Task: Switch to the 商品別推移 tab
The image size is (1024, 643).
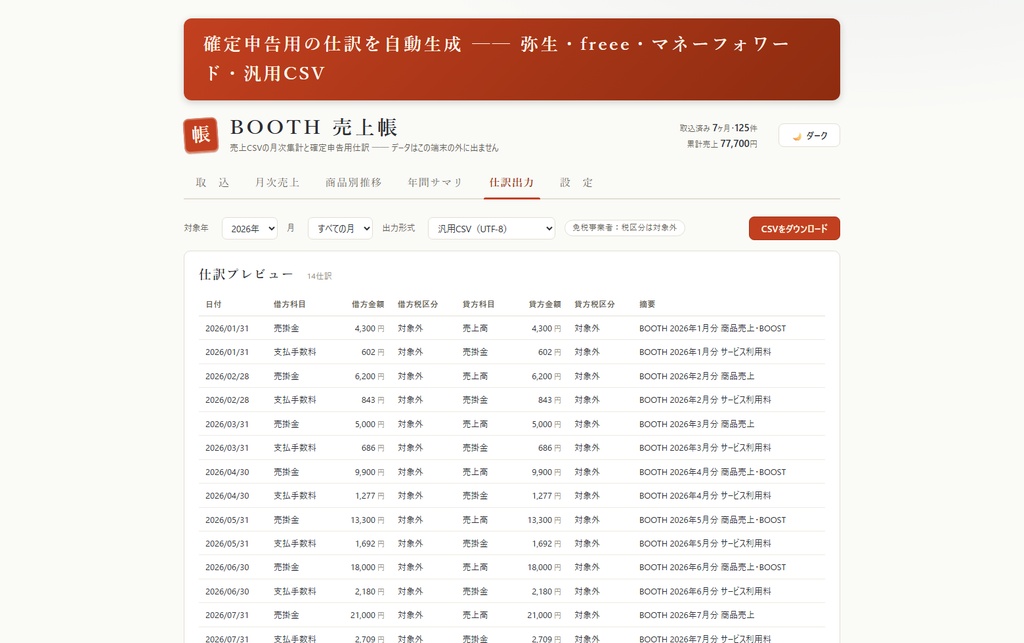Action: tap(353, 183)
